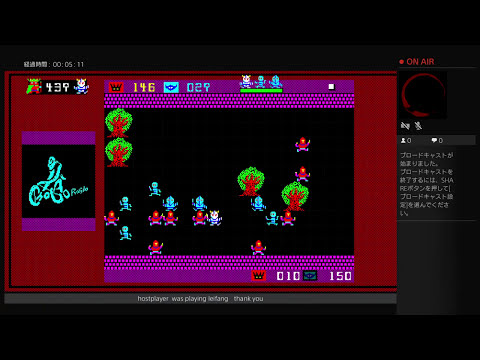Click the camera-off icon under the avatar
Viewport: 480px width, 360px height.
click(405, 126)
